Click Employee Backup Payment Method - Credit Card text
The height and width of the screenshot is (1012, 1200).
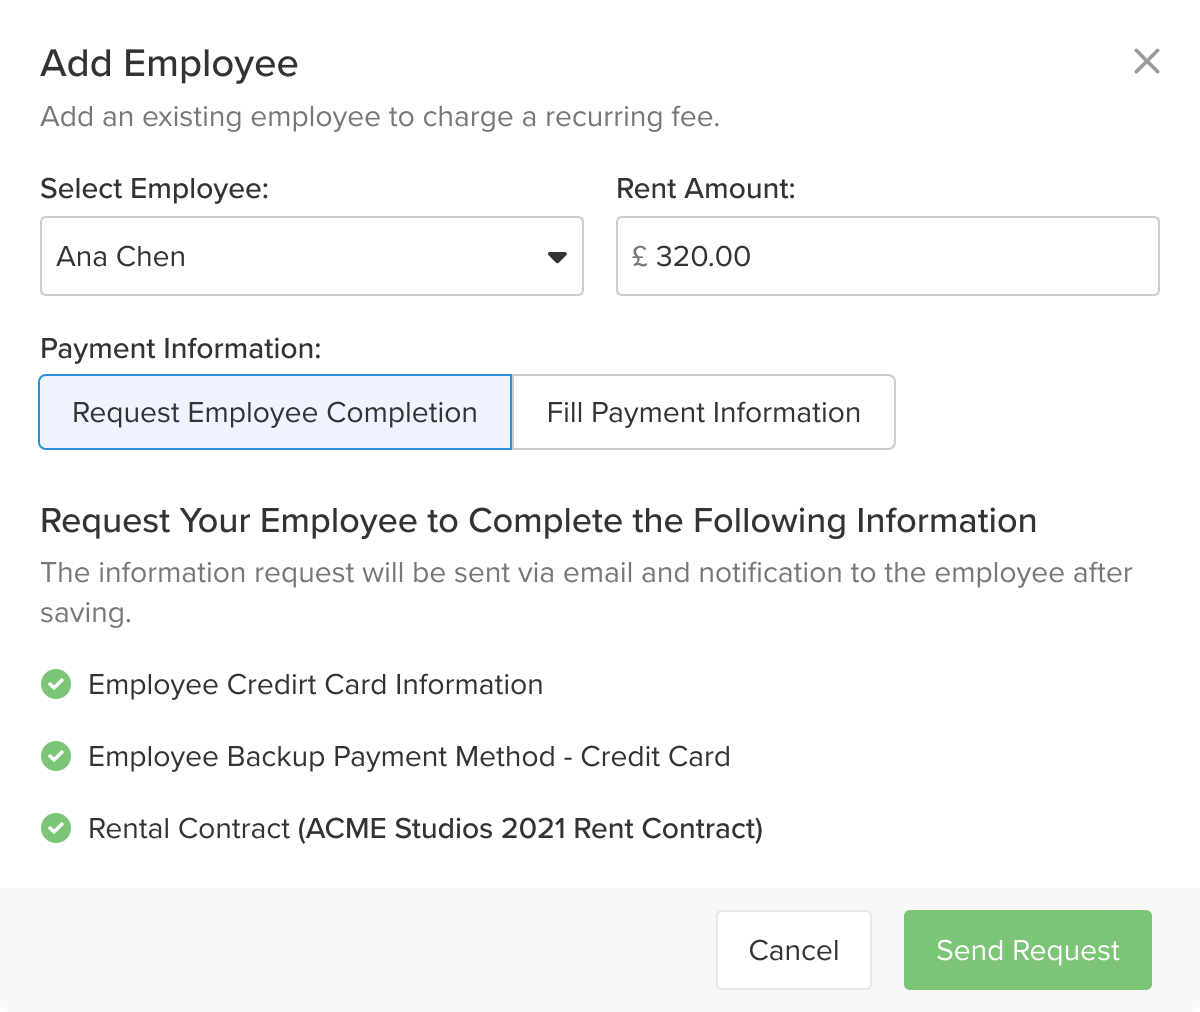tap(409, 757)
